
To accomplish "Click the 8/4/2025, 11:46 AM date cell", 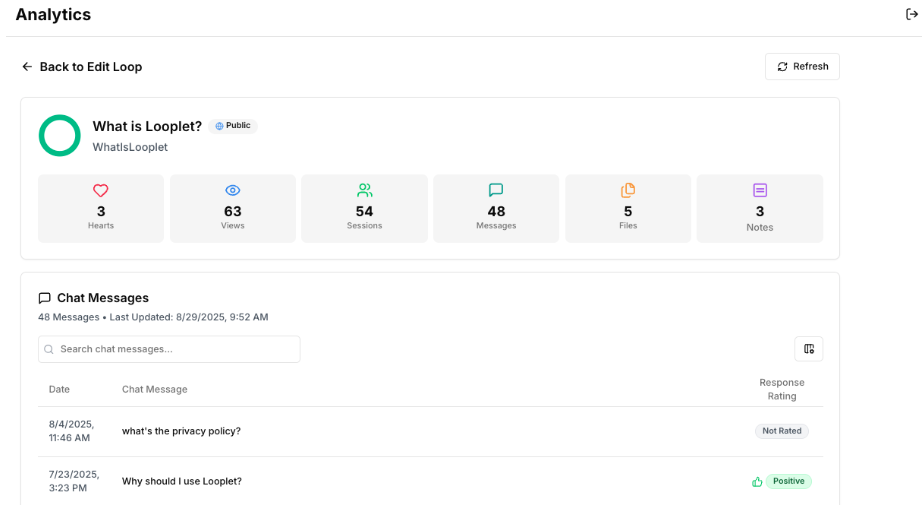I will [x=71, y=431].
